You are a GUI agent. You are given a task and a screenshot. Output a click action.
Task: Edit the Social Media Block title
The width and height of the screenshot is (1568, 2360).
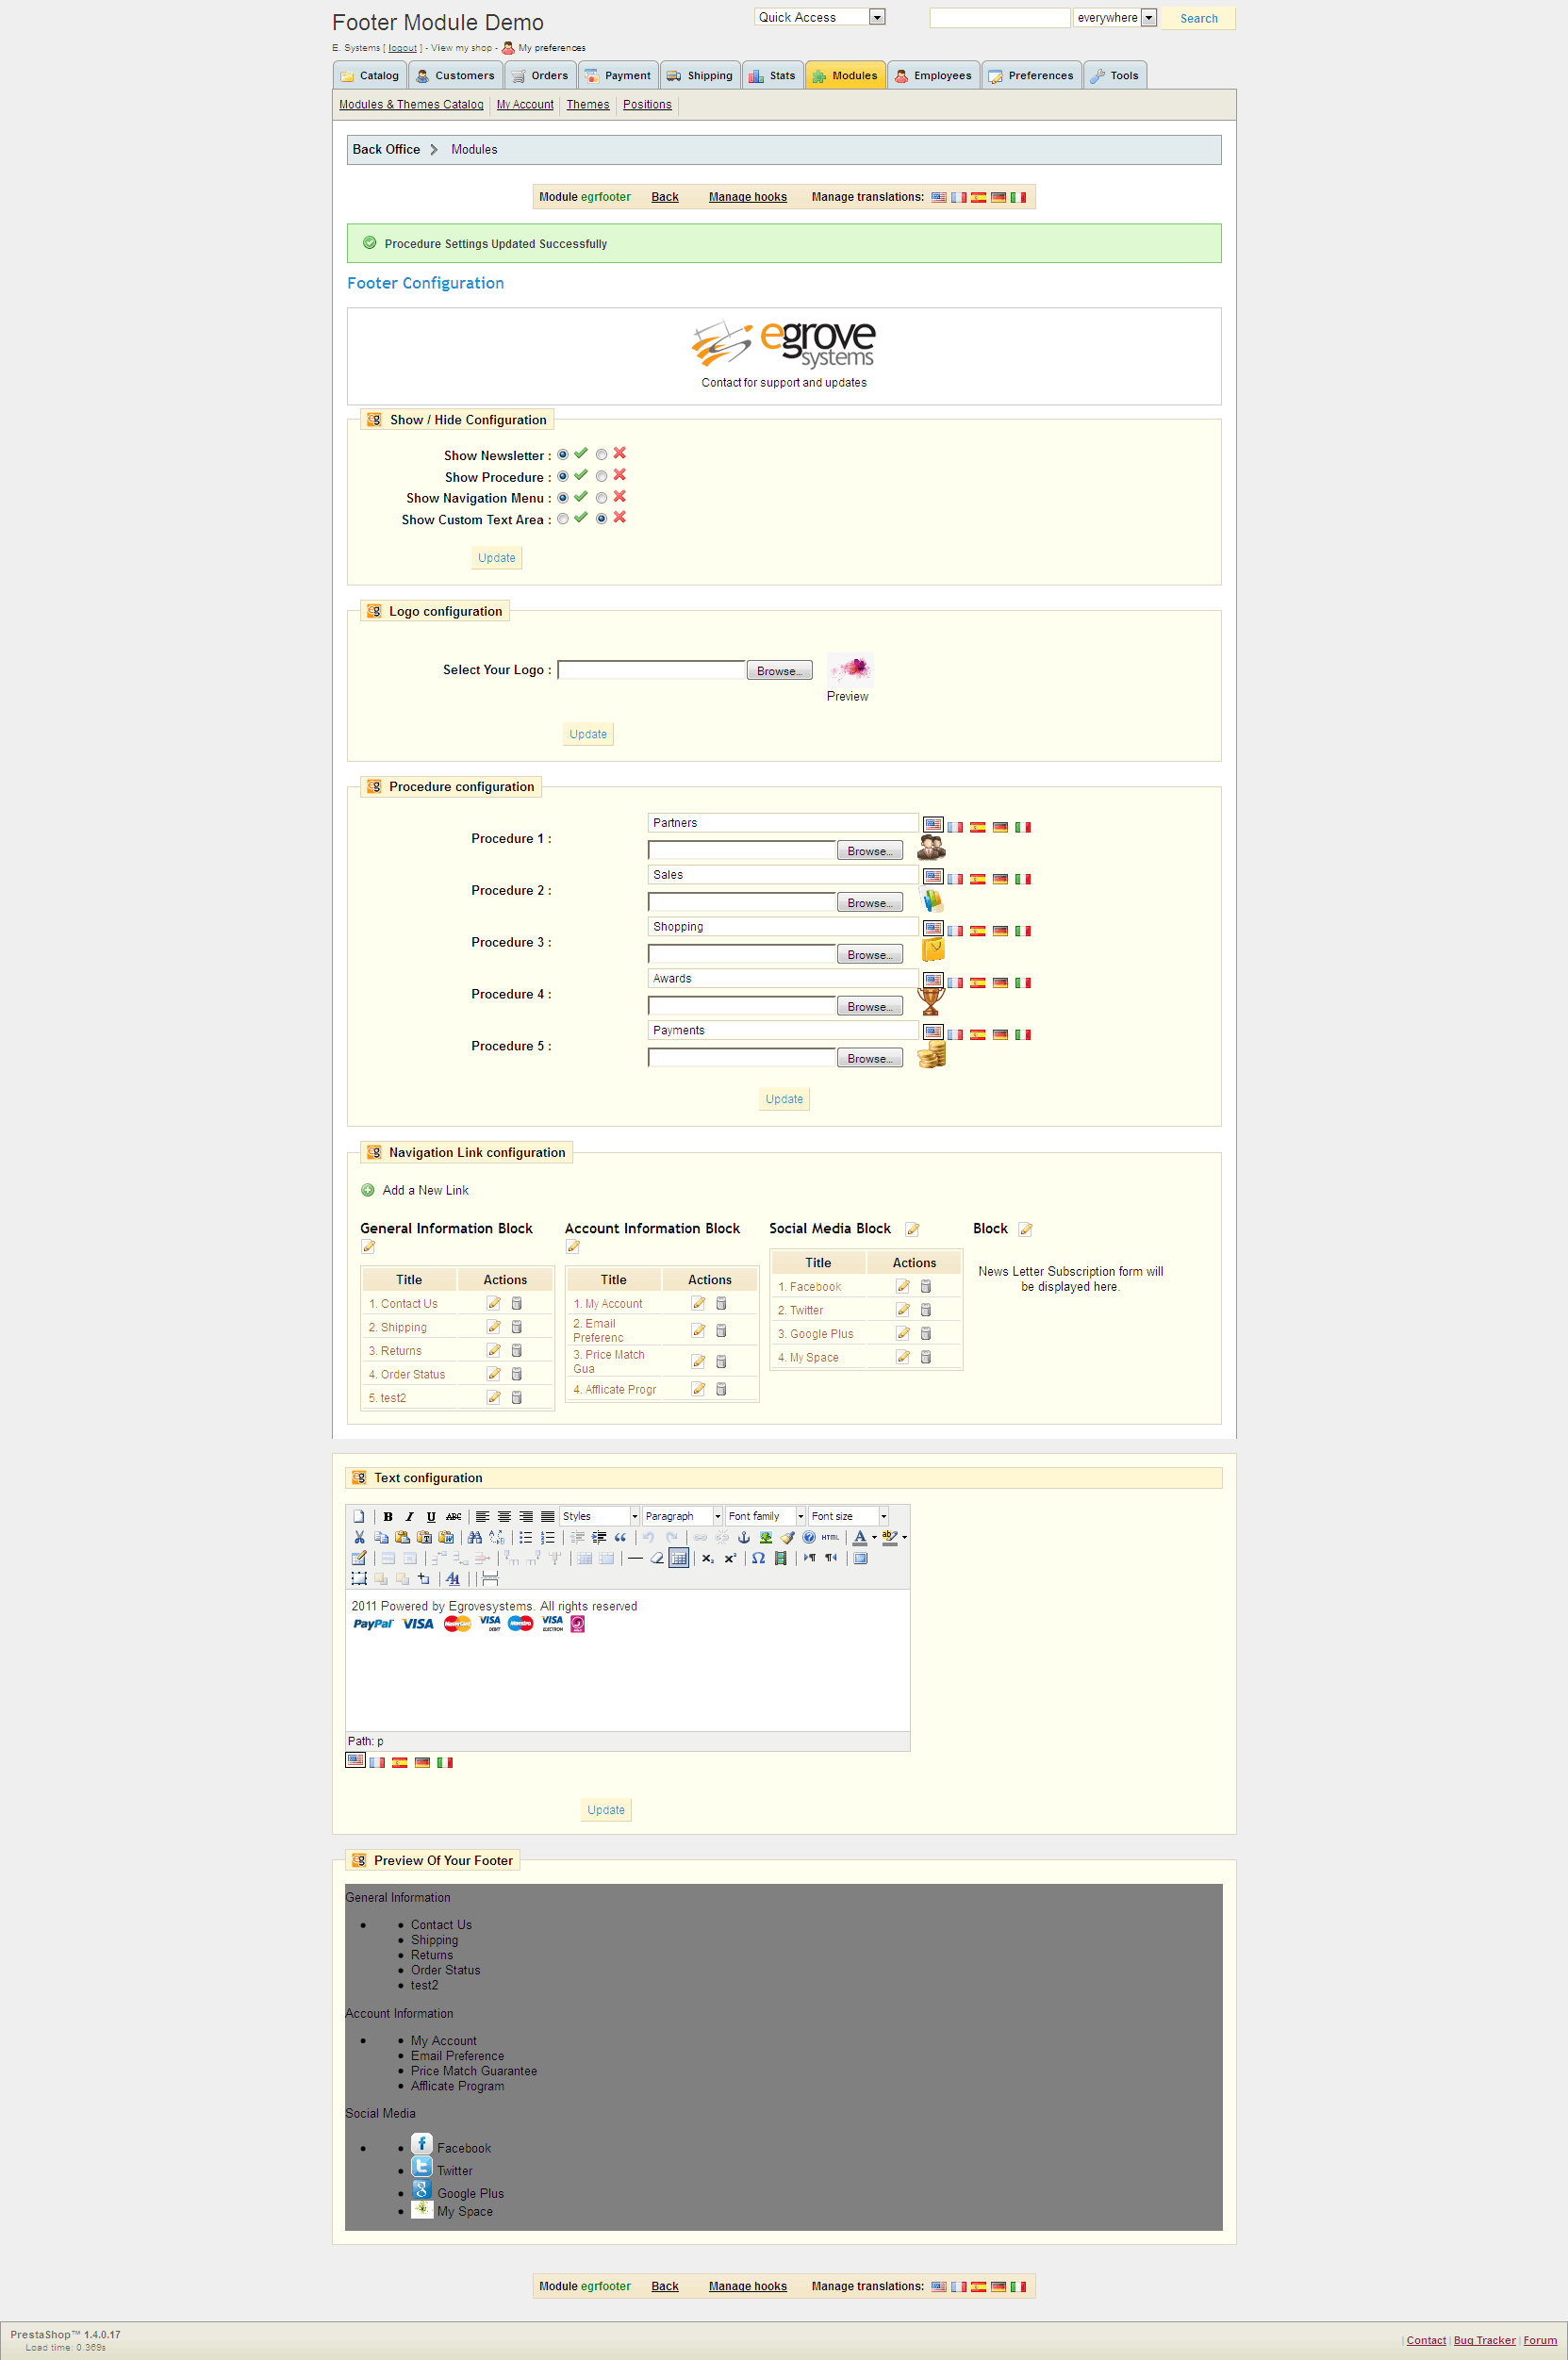tap(913, 1228)
